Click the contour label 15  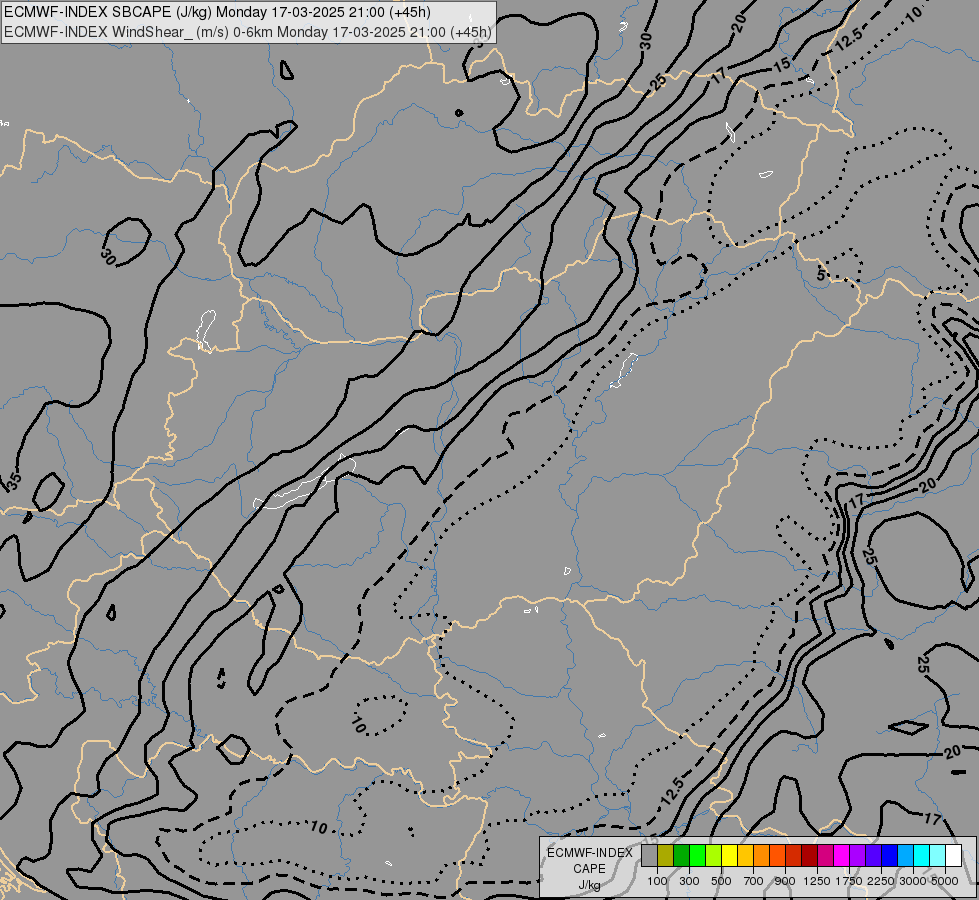782,64
